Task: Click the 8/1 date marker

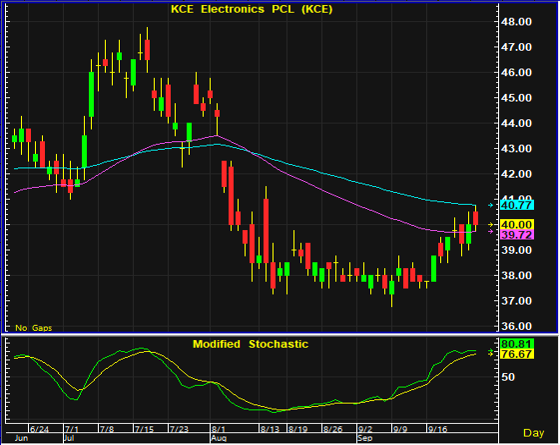Action: point(218,429)
